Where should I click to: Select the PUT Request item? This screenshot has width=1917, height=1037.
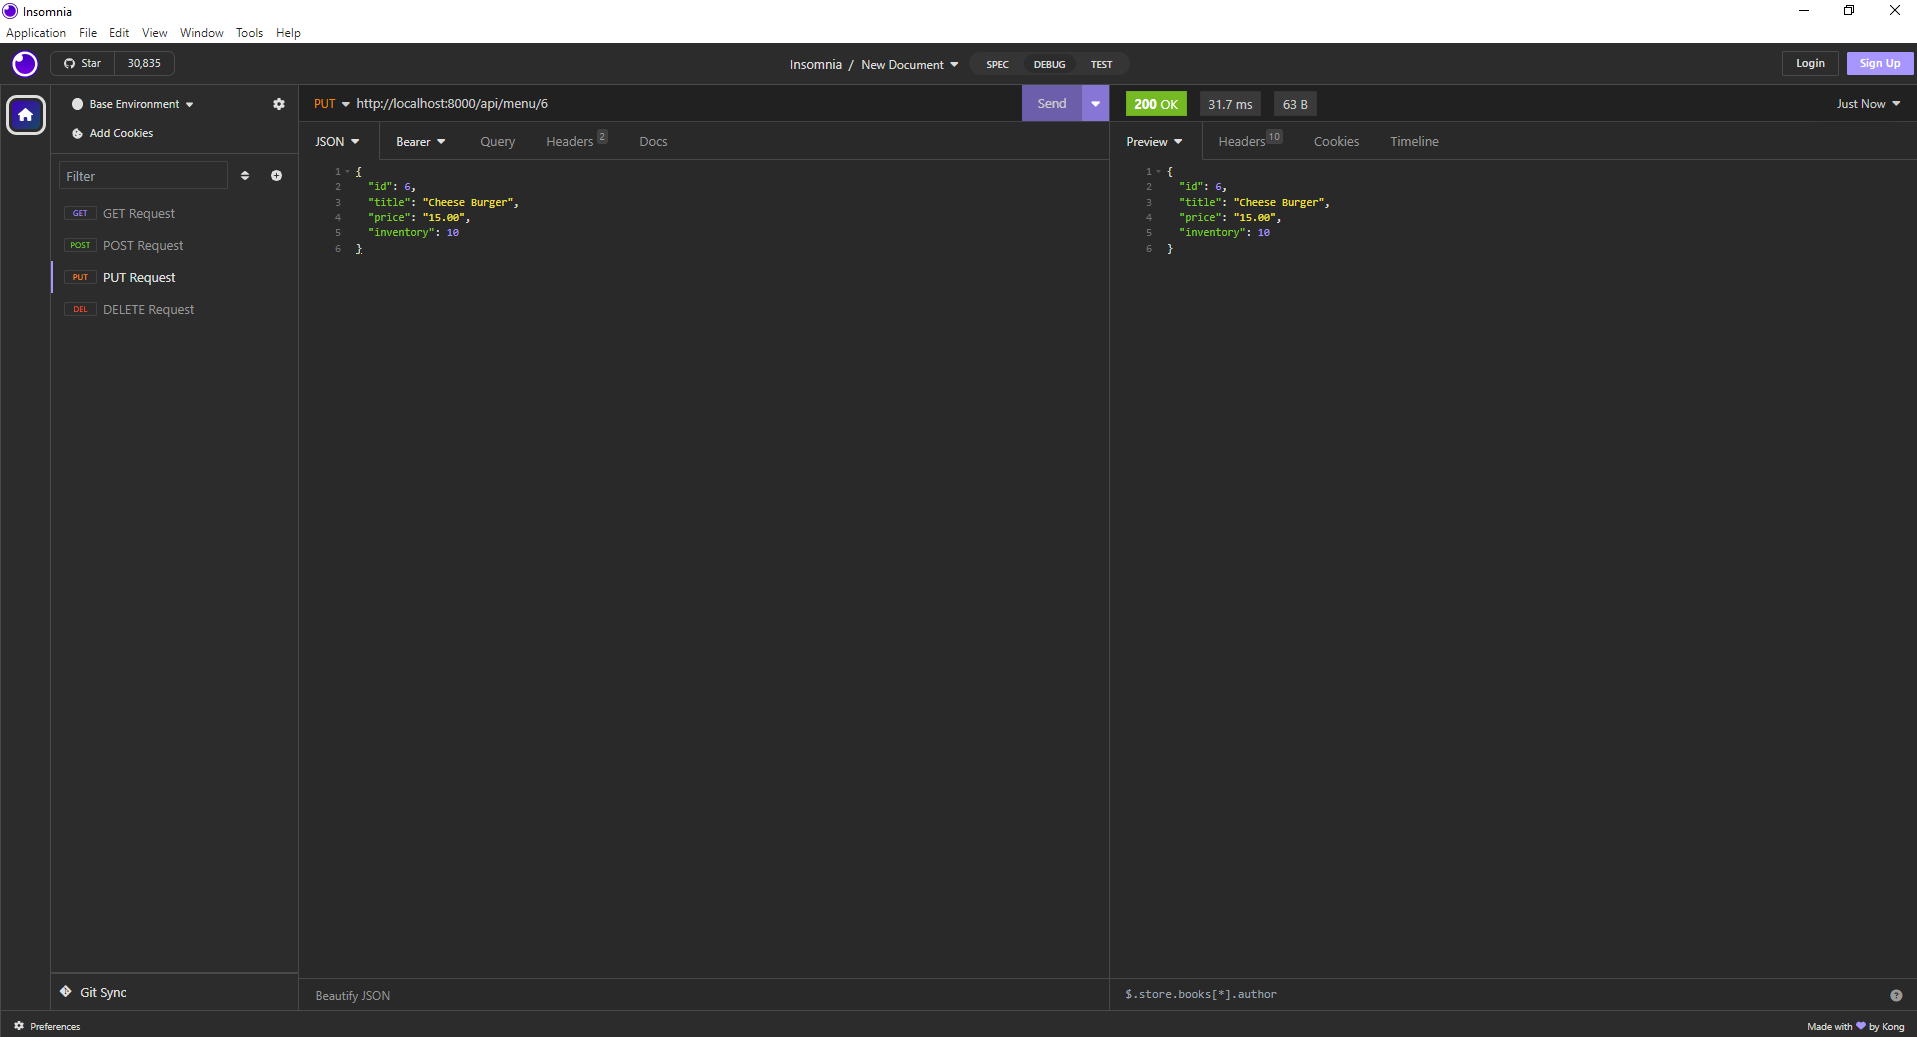pyautogui.click(x=174, y=277)
